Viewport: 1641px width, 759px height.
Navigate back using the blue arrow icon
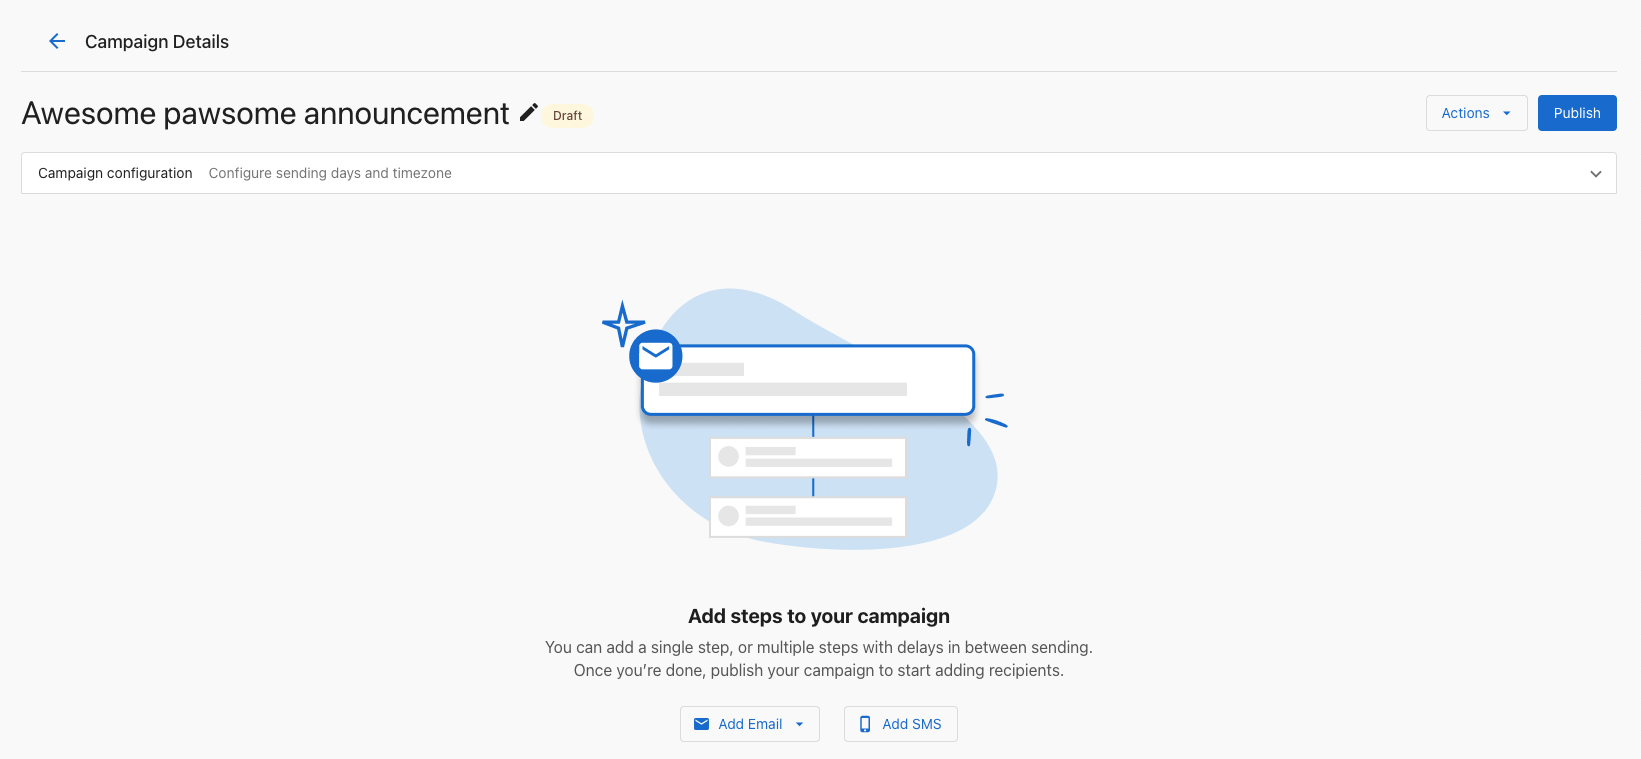[x=56, y=41]
